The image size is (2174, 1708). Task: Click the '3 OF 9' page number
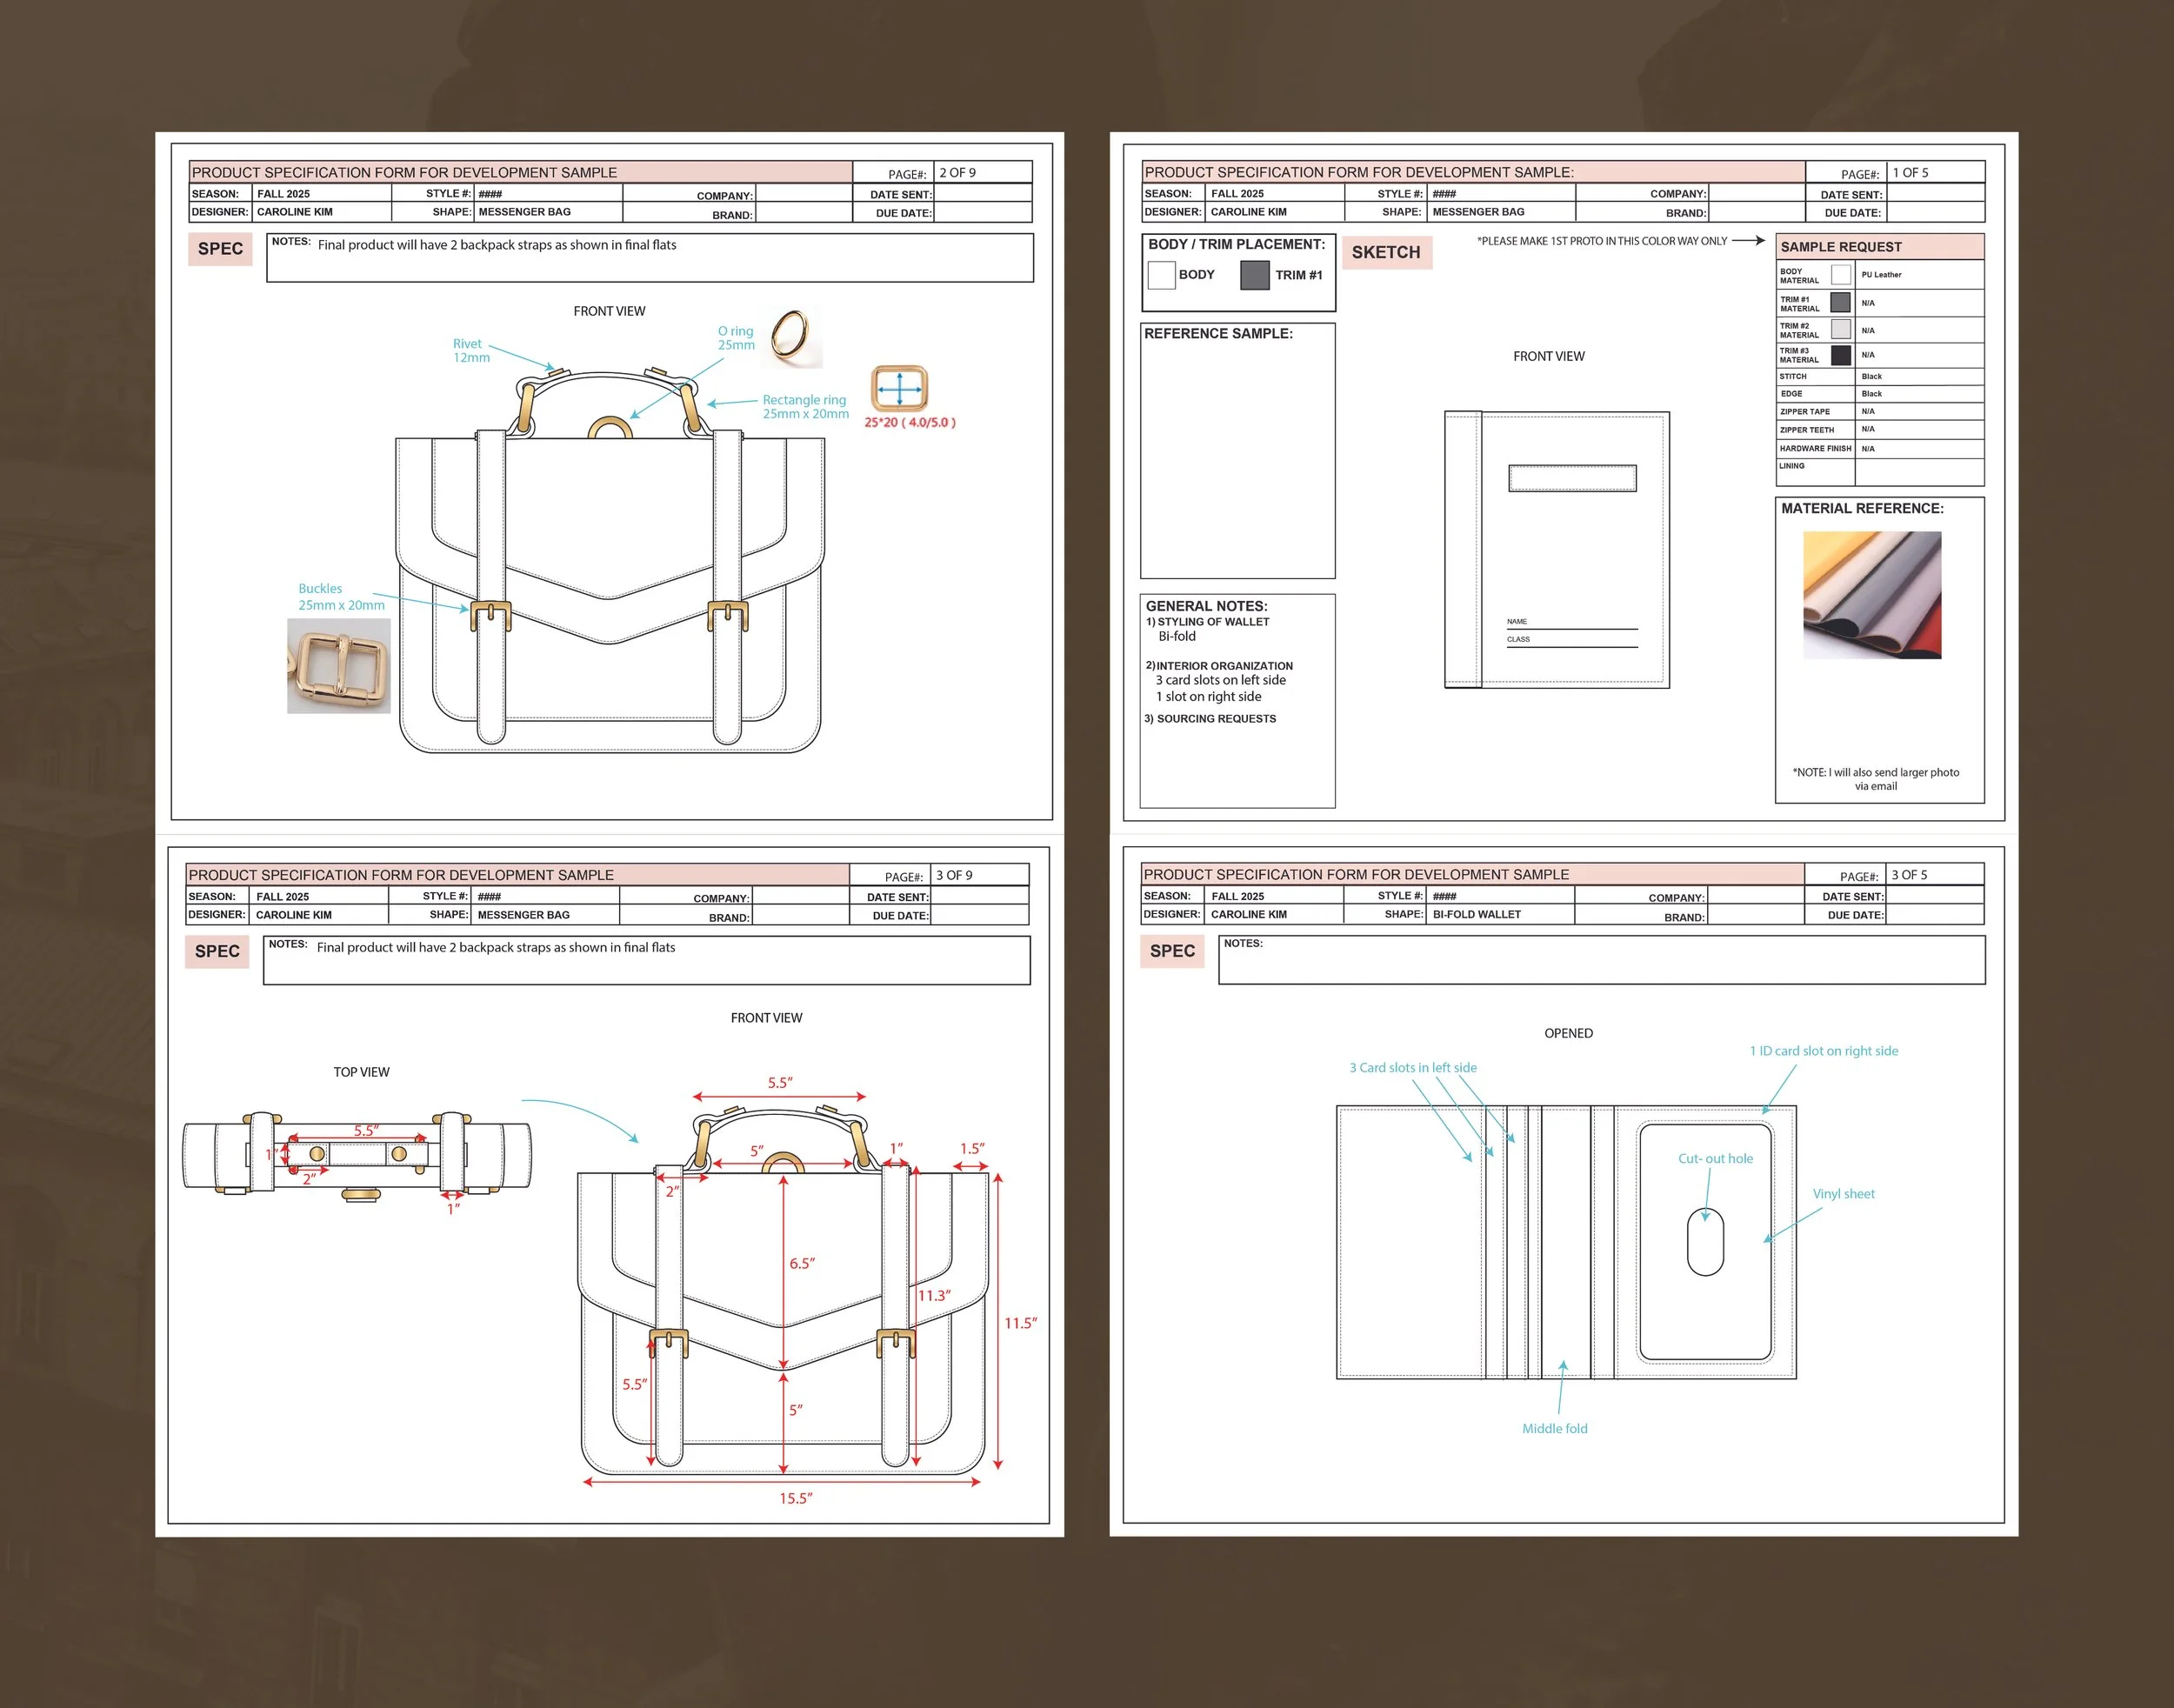tap(954, 875)
